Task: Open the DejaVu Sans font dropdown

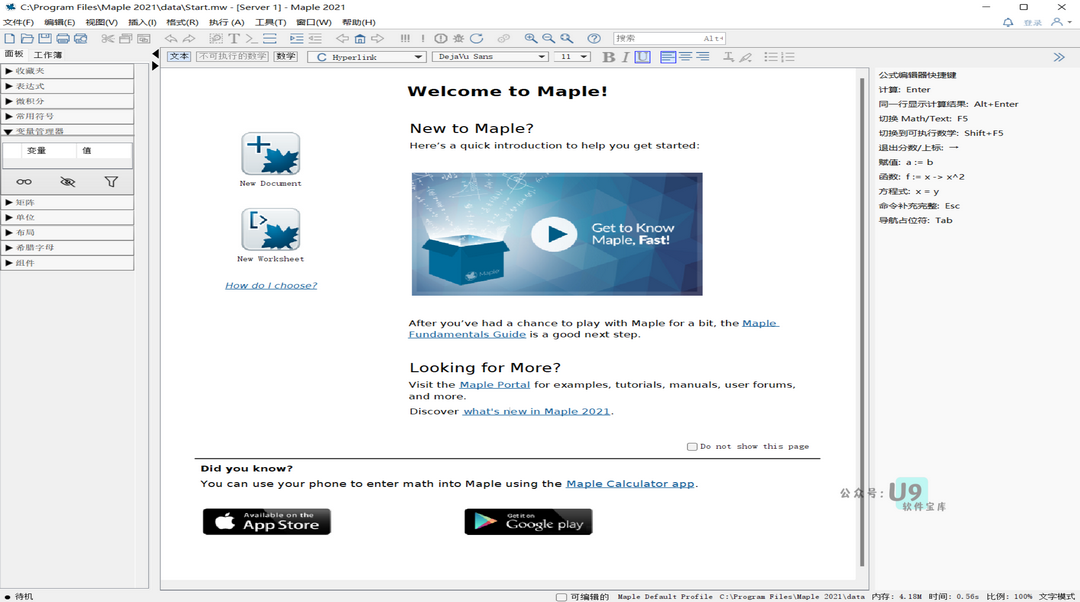Action: pos(490,57)
